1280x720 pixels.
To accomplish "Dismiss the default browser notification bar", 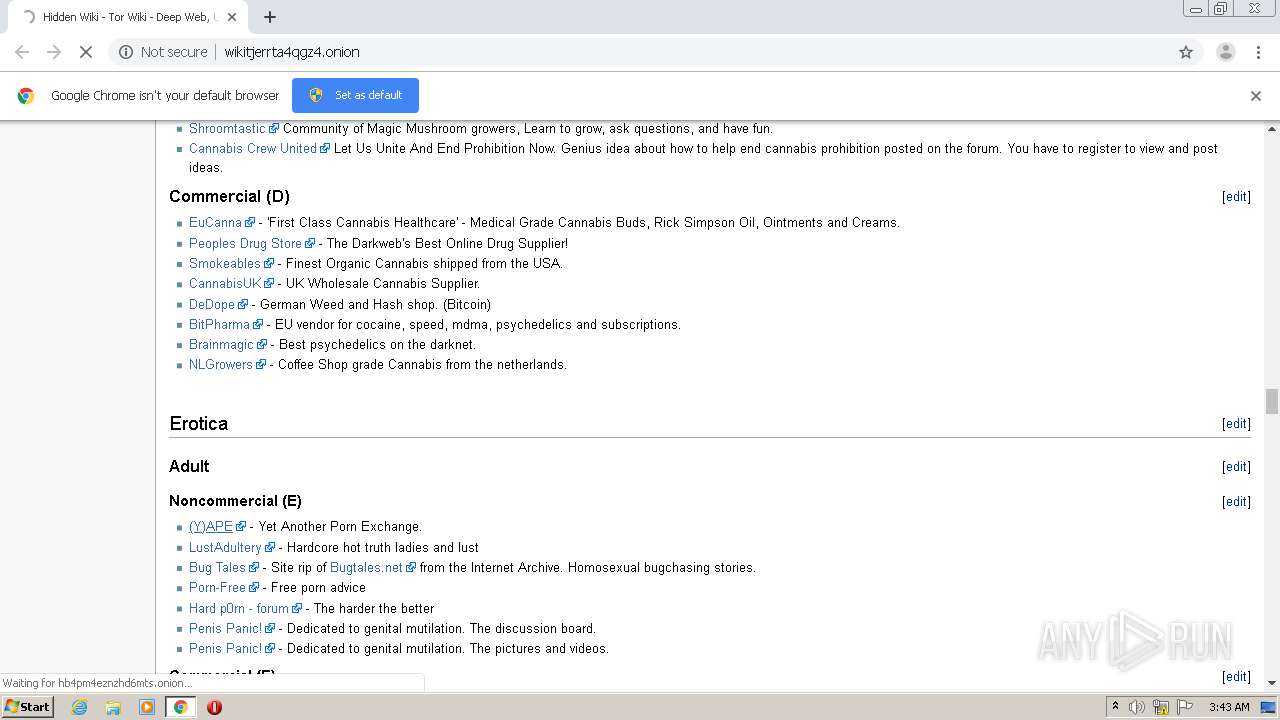I will [x=1256, y=96].
